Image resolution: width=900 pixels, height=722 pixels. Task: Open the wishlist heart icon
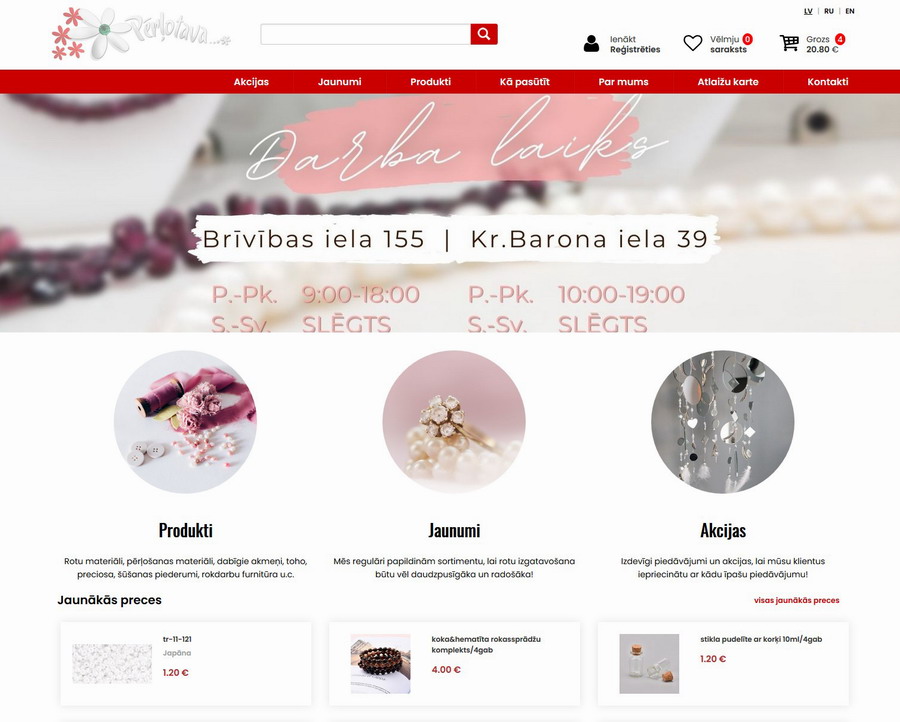693,43
